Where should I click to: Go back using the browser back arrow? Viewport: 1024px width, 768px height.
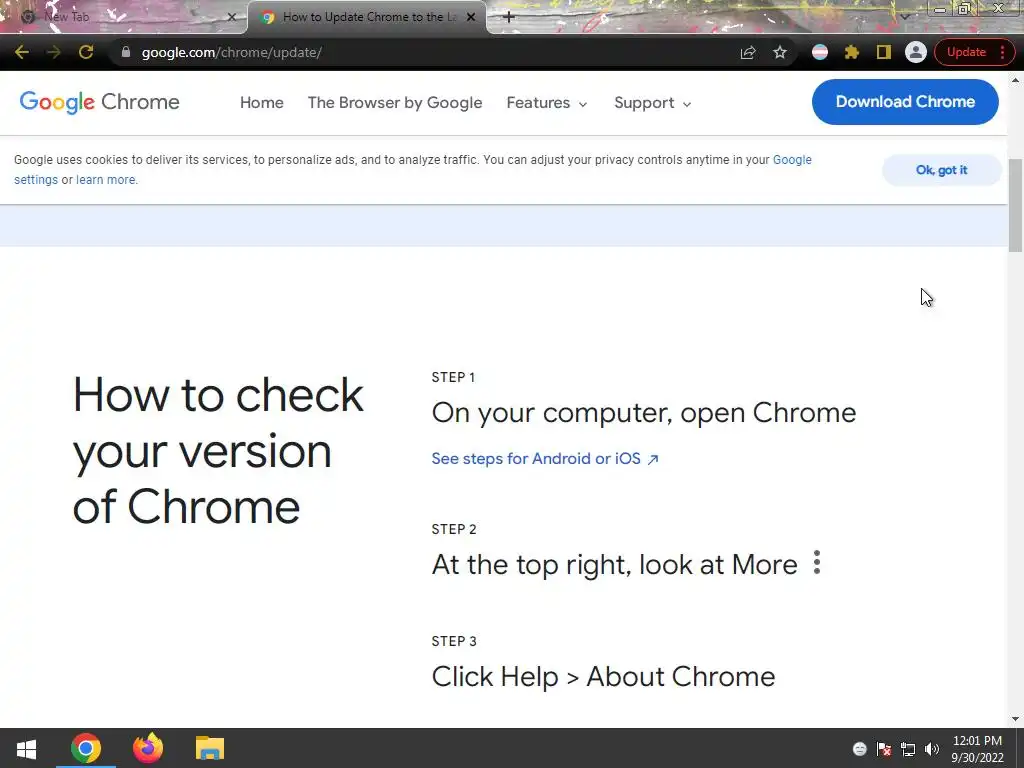22,52
